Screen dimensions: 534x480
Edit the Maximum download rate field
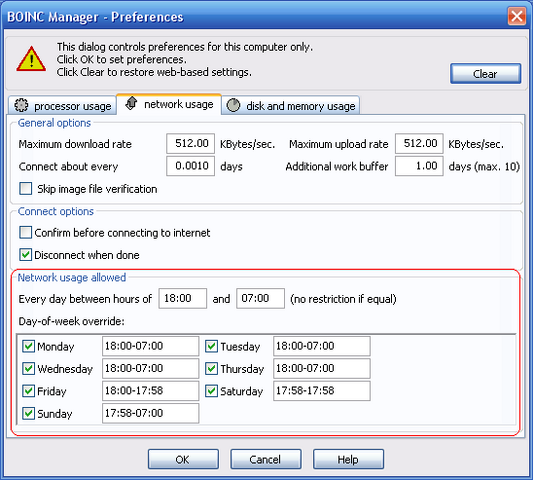tap(190, 143)
